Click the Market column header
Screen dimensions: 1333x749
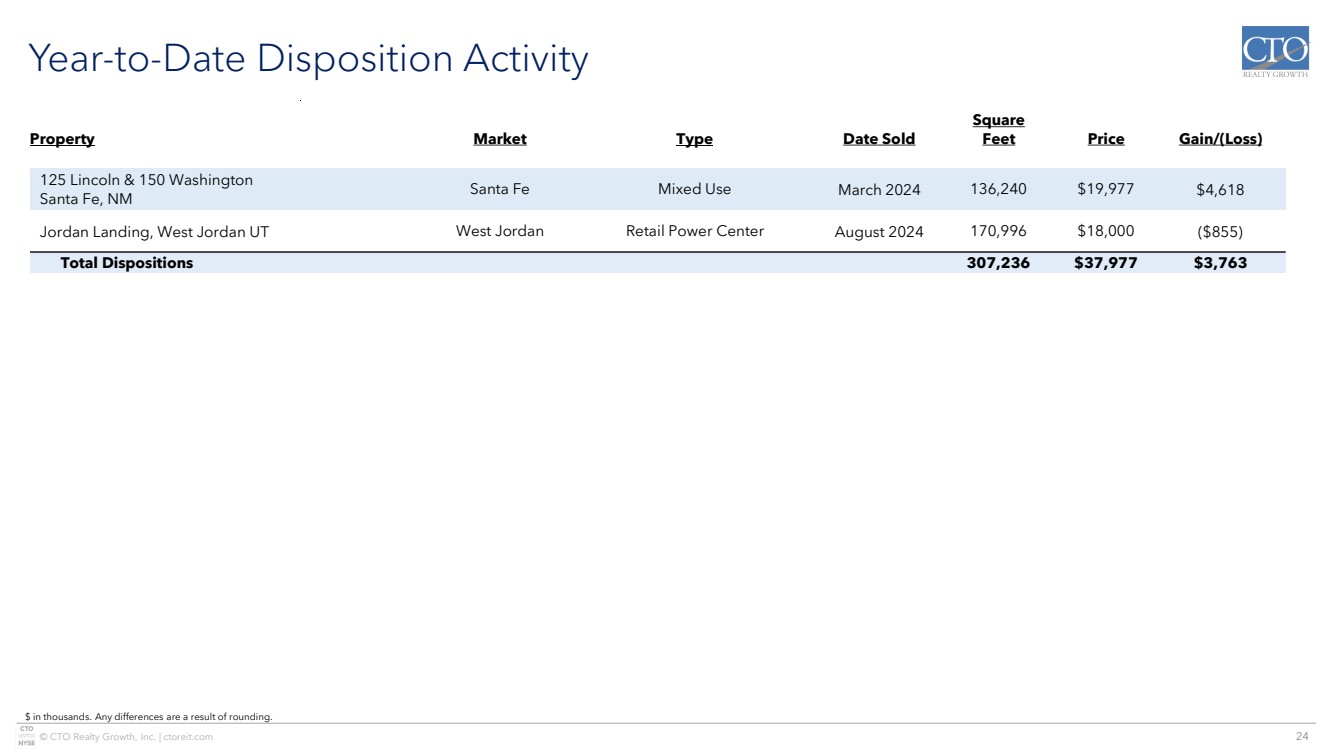pyautogui.click(x=499, y=139)
